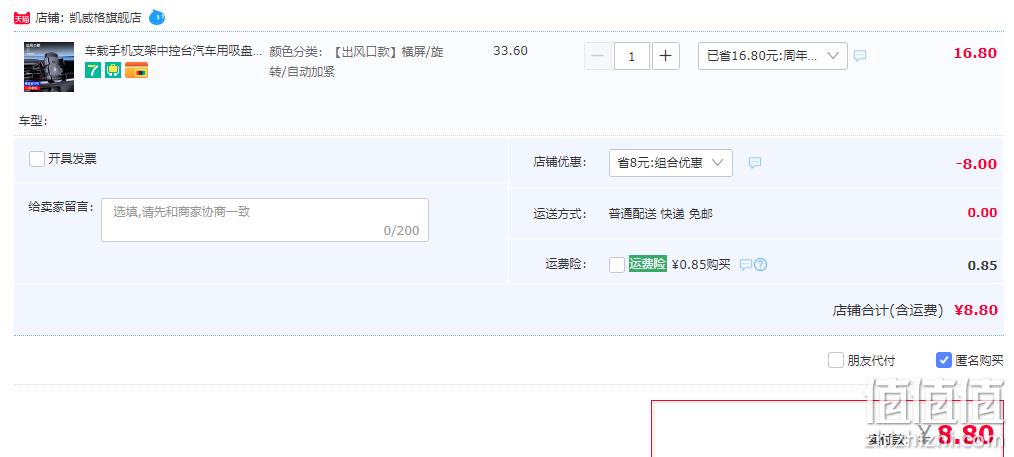Enable the 朋友代付 checkbox
The height and width of the screenshot is (457, 1014).
tap(836, 360)
